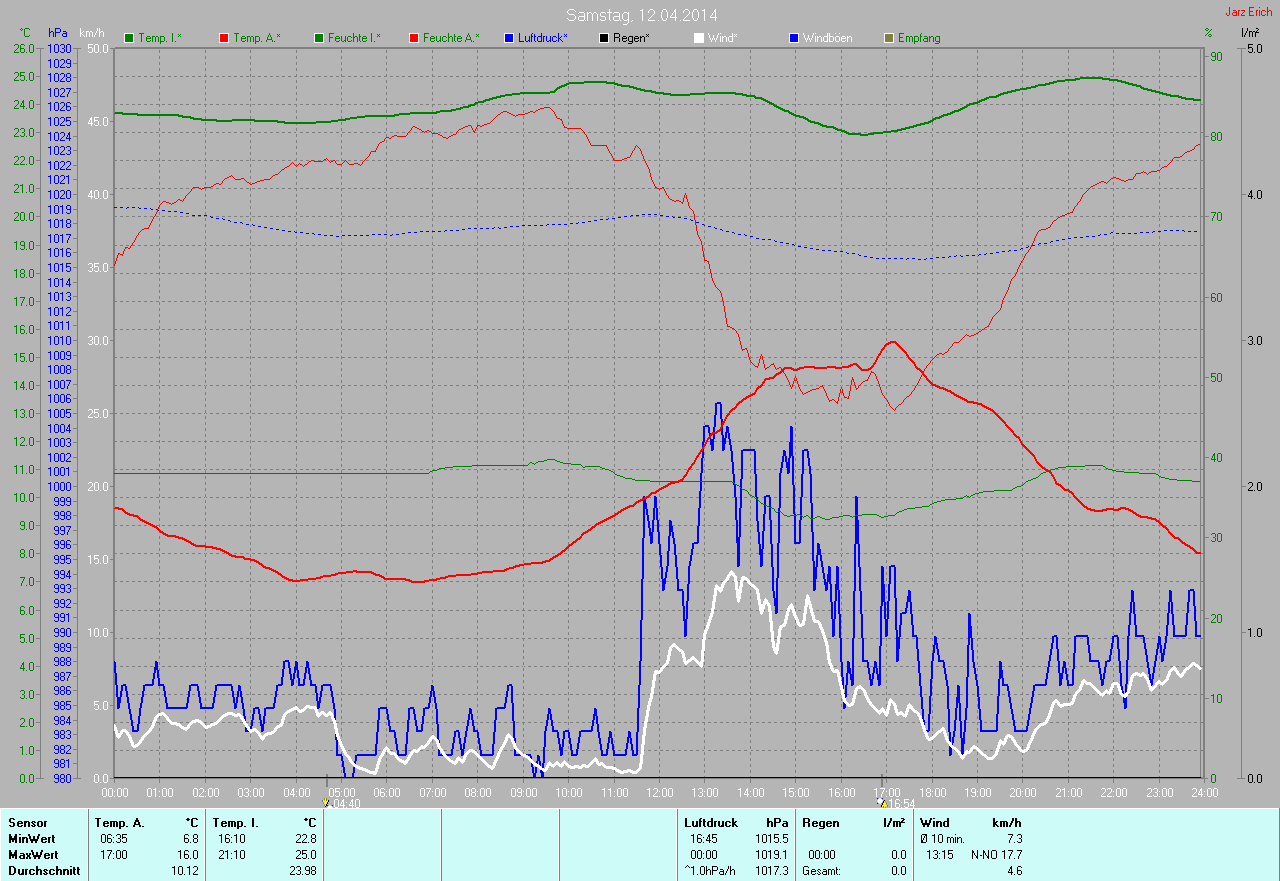Click the wind value '4.6'
Screen dimensions: 1280x881
(1014, 871)
